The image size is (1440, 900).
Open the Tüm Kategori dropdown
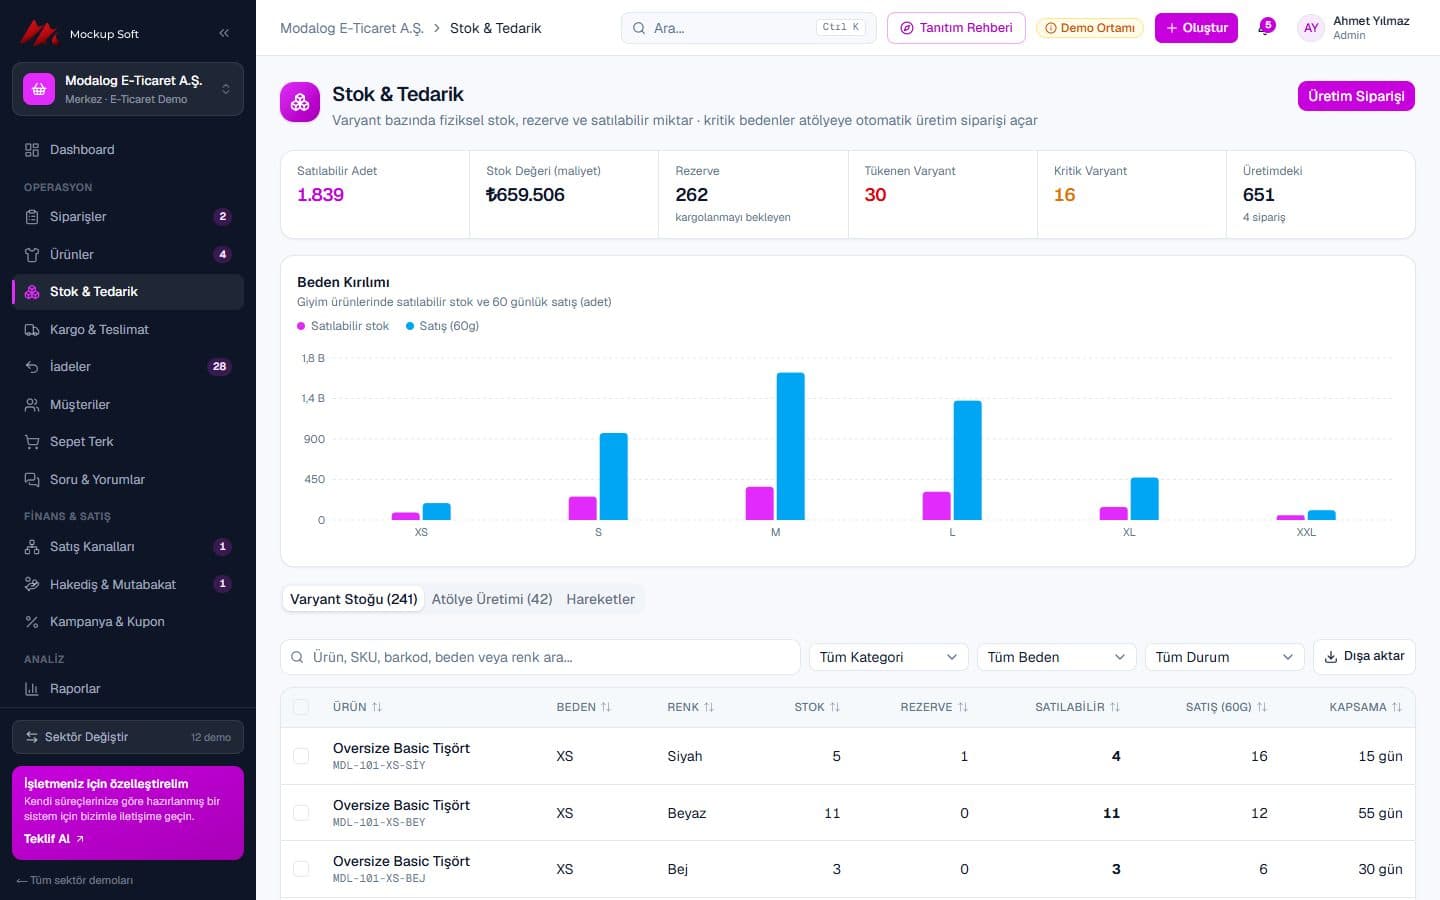click(888, 657)
